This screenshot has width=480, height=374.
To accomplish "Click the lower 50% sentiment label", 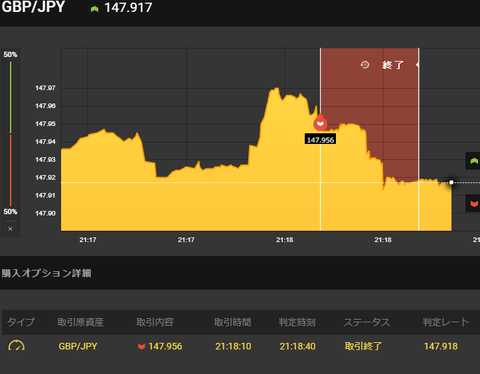I will (x=10, y=212).
